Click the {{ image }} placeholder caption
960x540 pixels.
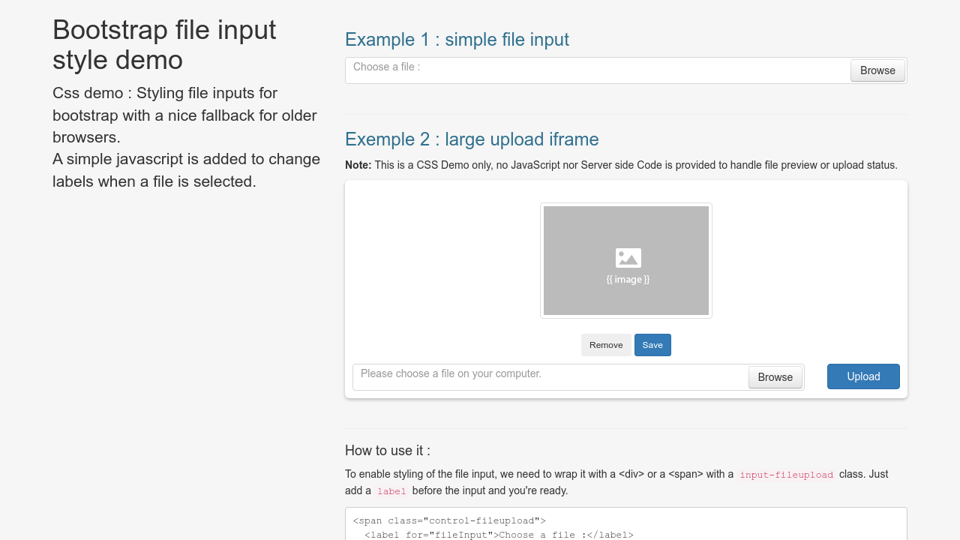point(627,280)
